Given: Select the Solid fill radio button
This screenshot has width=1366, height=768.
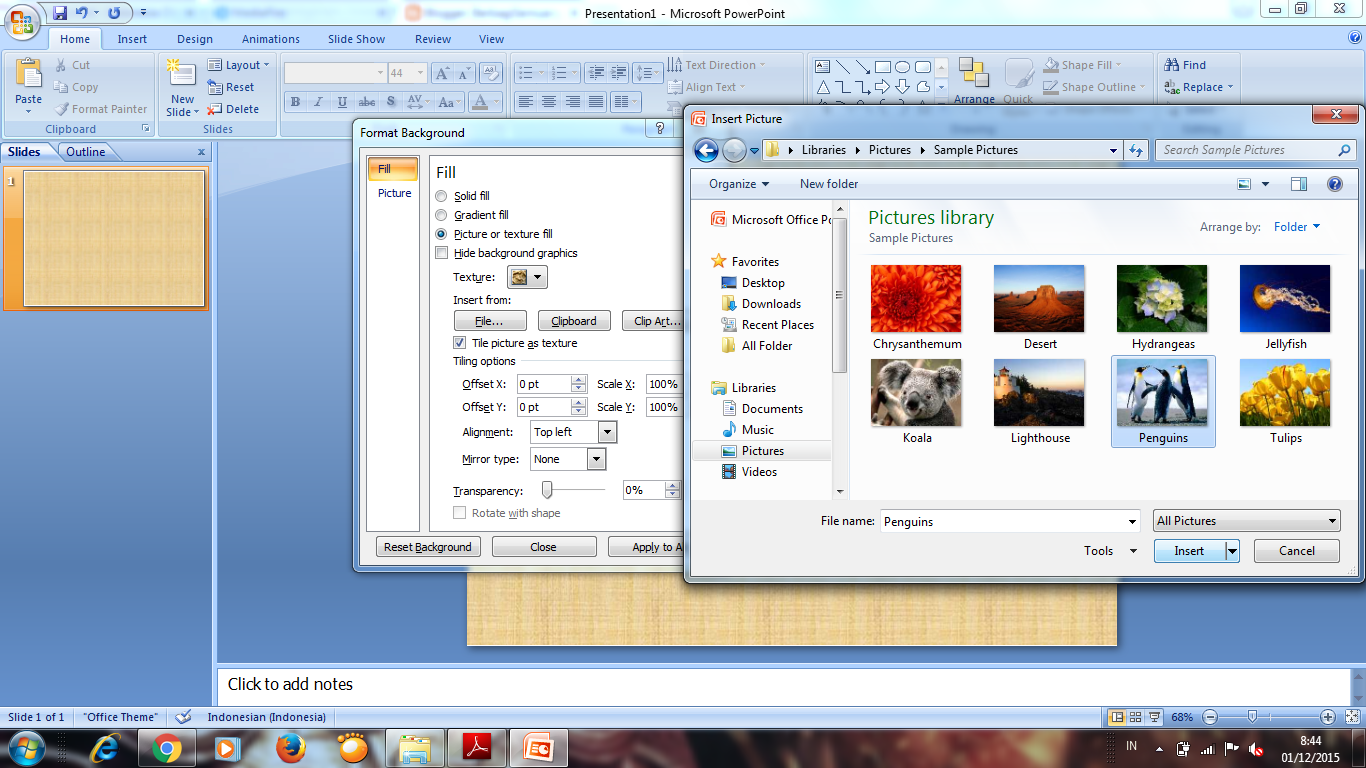Looking at the screenshot, I should point(441,196).
